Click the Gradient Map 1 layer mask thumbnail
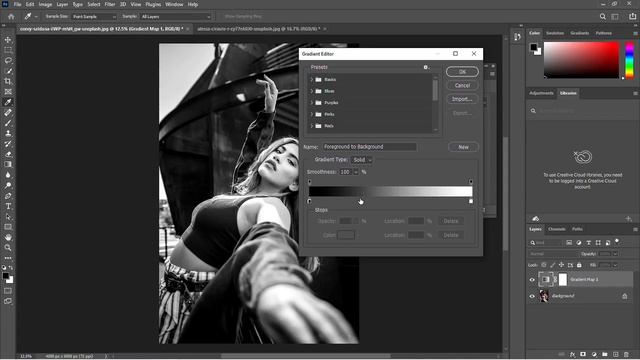This screenshot has height=360, width=640. (x=563, y=280)
